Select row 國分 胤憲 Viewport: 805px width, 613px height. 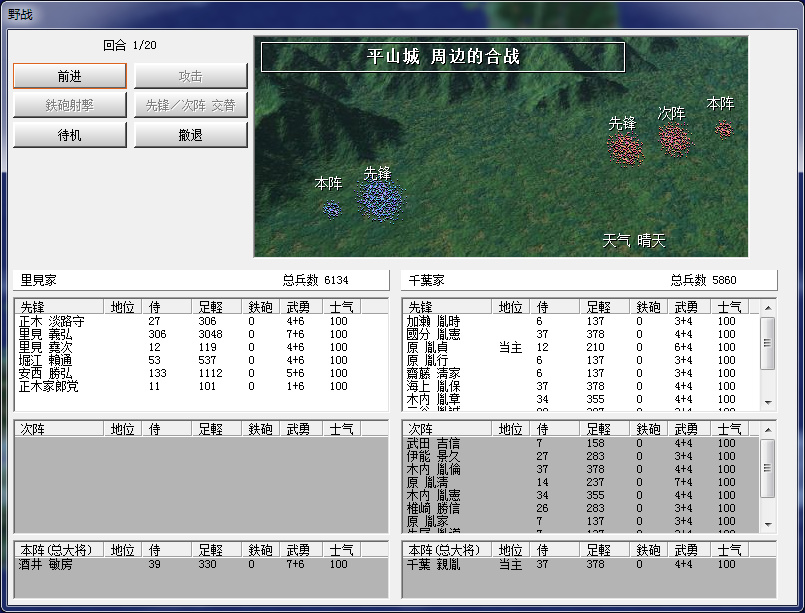[581, 334]
